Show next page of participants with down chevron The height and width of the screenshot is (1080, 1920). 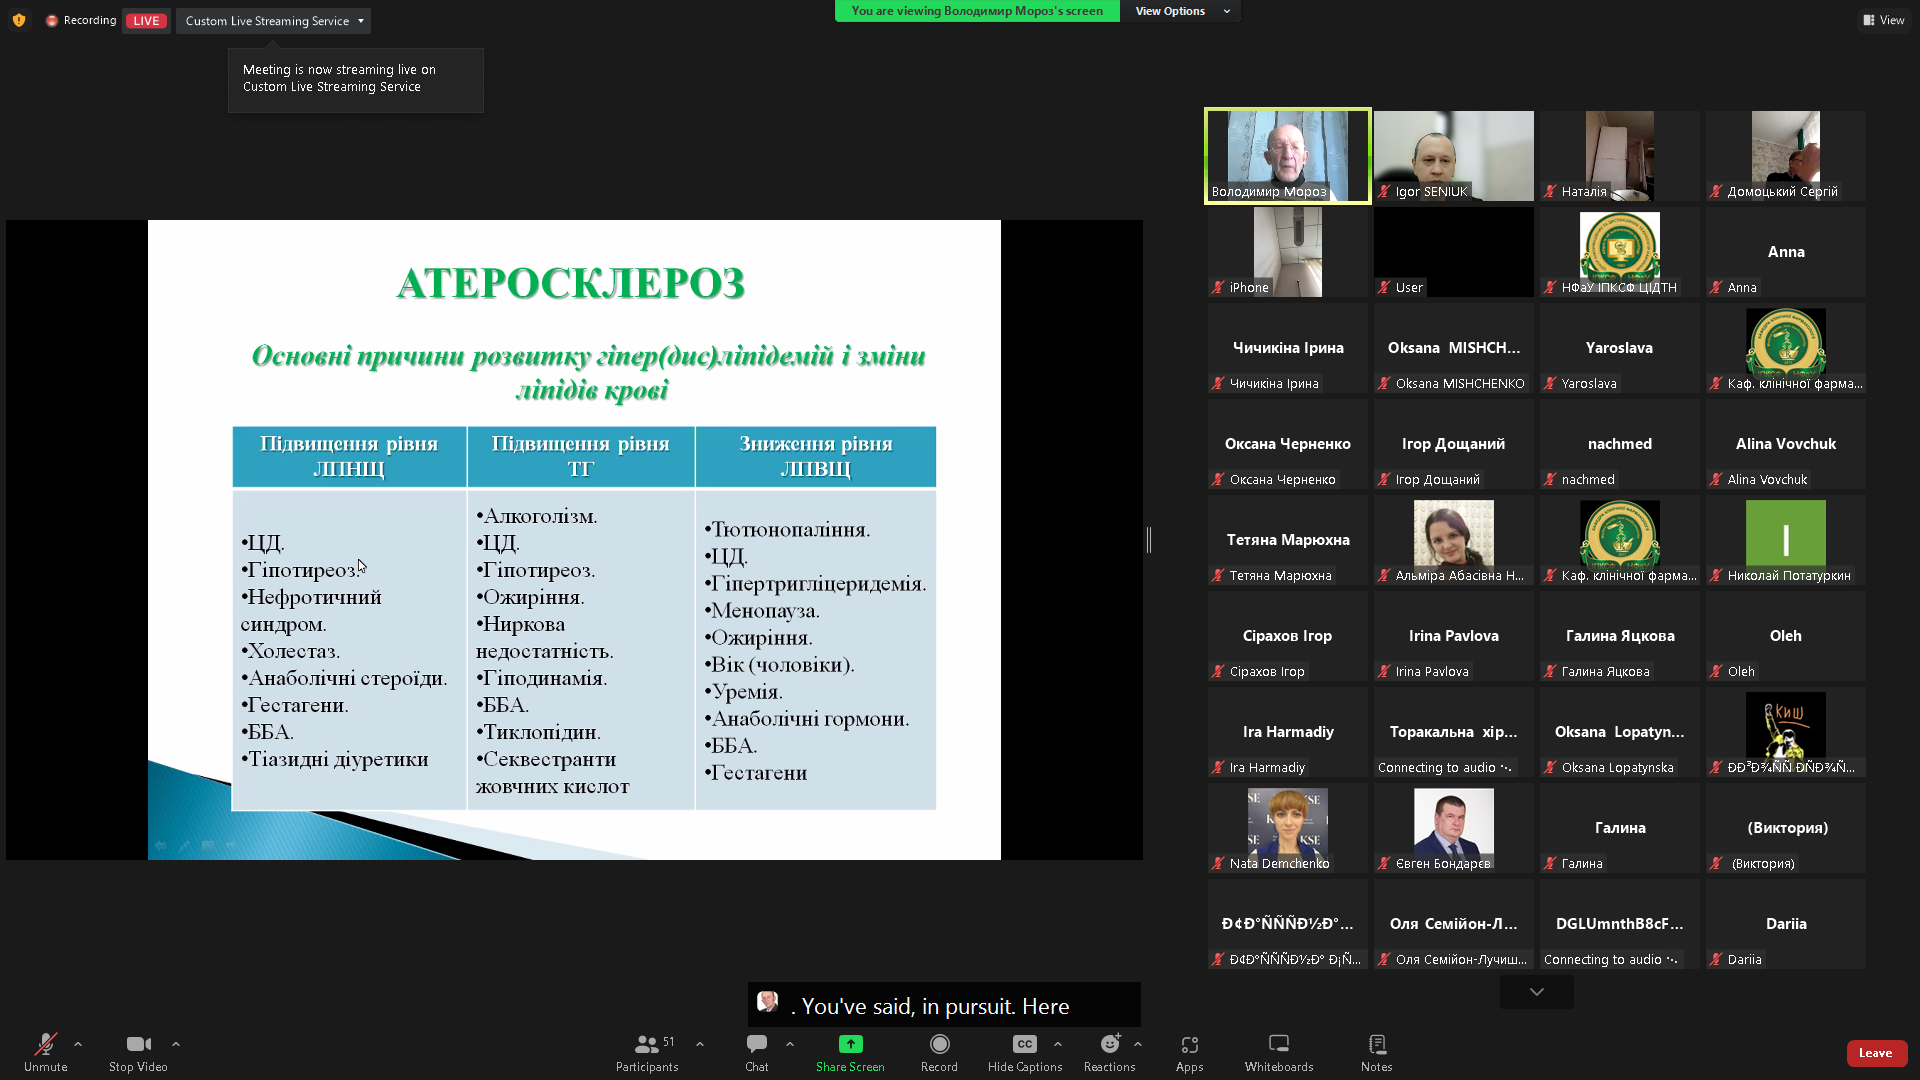[x=1537, y=992]
